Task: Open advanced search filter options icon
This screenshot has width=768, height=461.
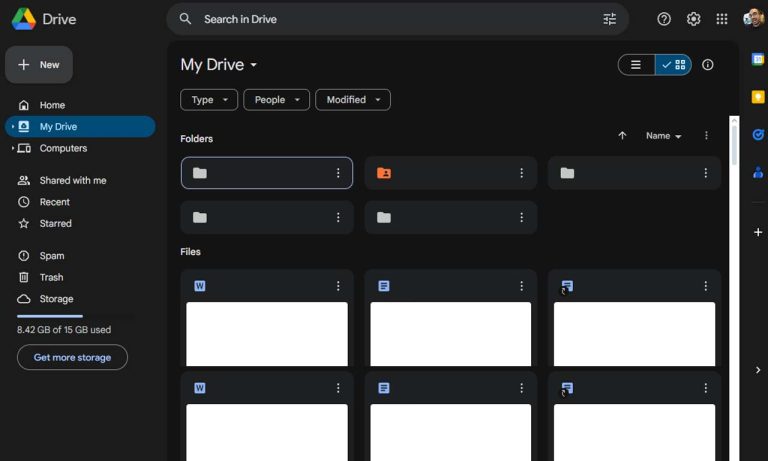Action: click(x=609, y=19)
